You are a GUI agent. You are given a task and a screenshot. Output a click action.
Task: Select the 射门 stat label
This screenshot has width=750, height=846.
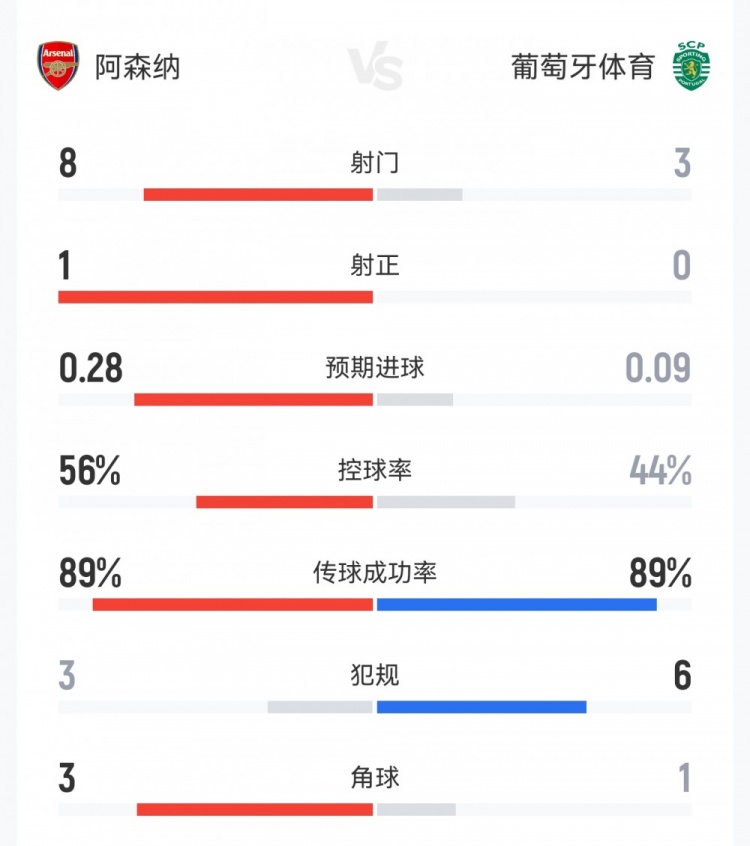point(375,163)
